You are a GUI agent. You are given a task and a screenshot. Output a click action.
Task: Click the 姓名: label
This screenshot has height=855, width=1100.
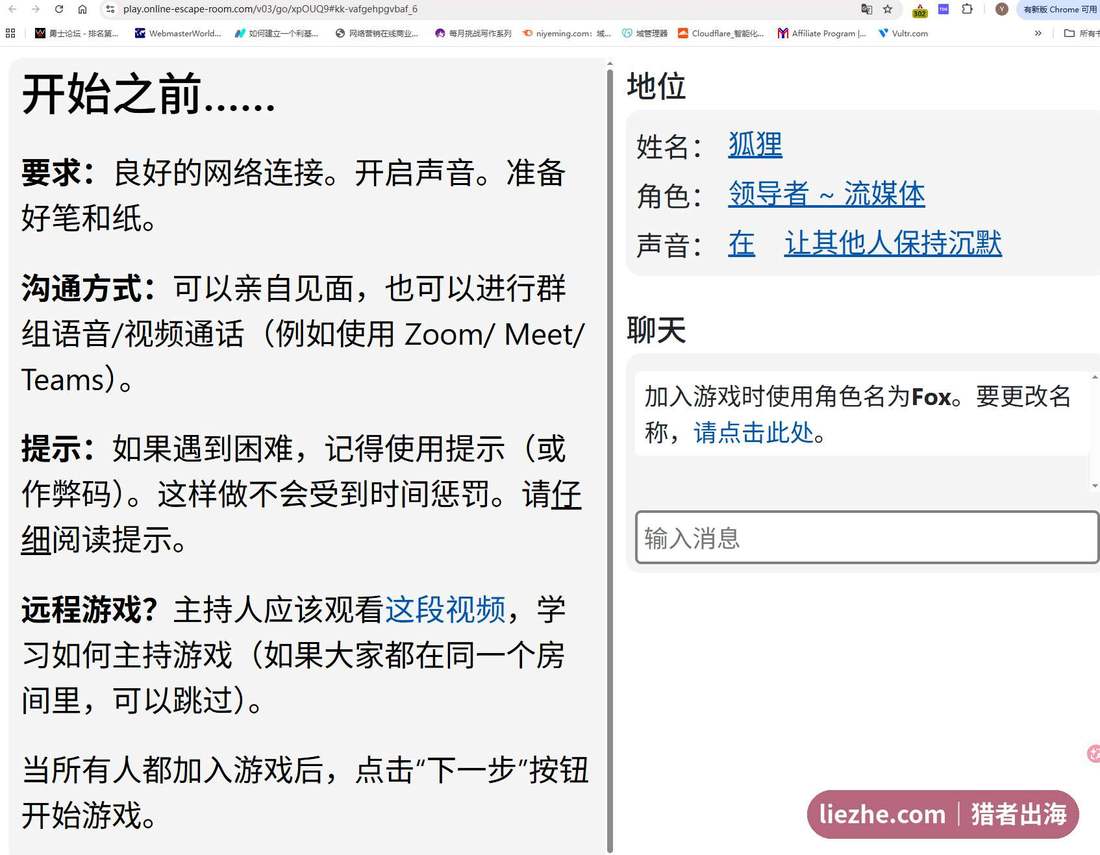(669, 147)
